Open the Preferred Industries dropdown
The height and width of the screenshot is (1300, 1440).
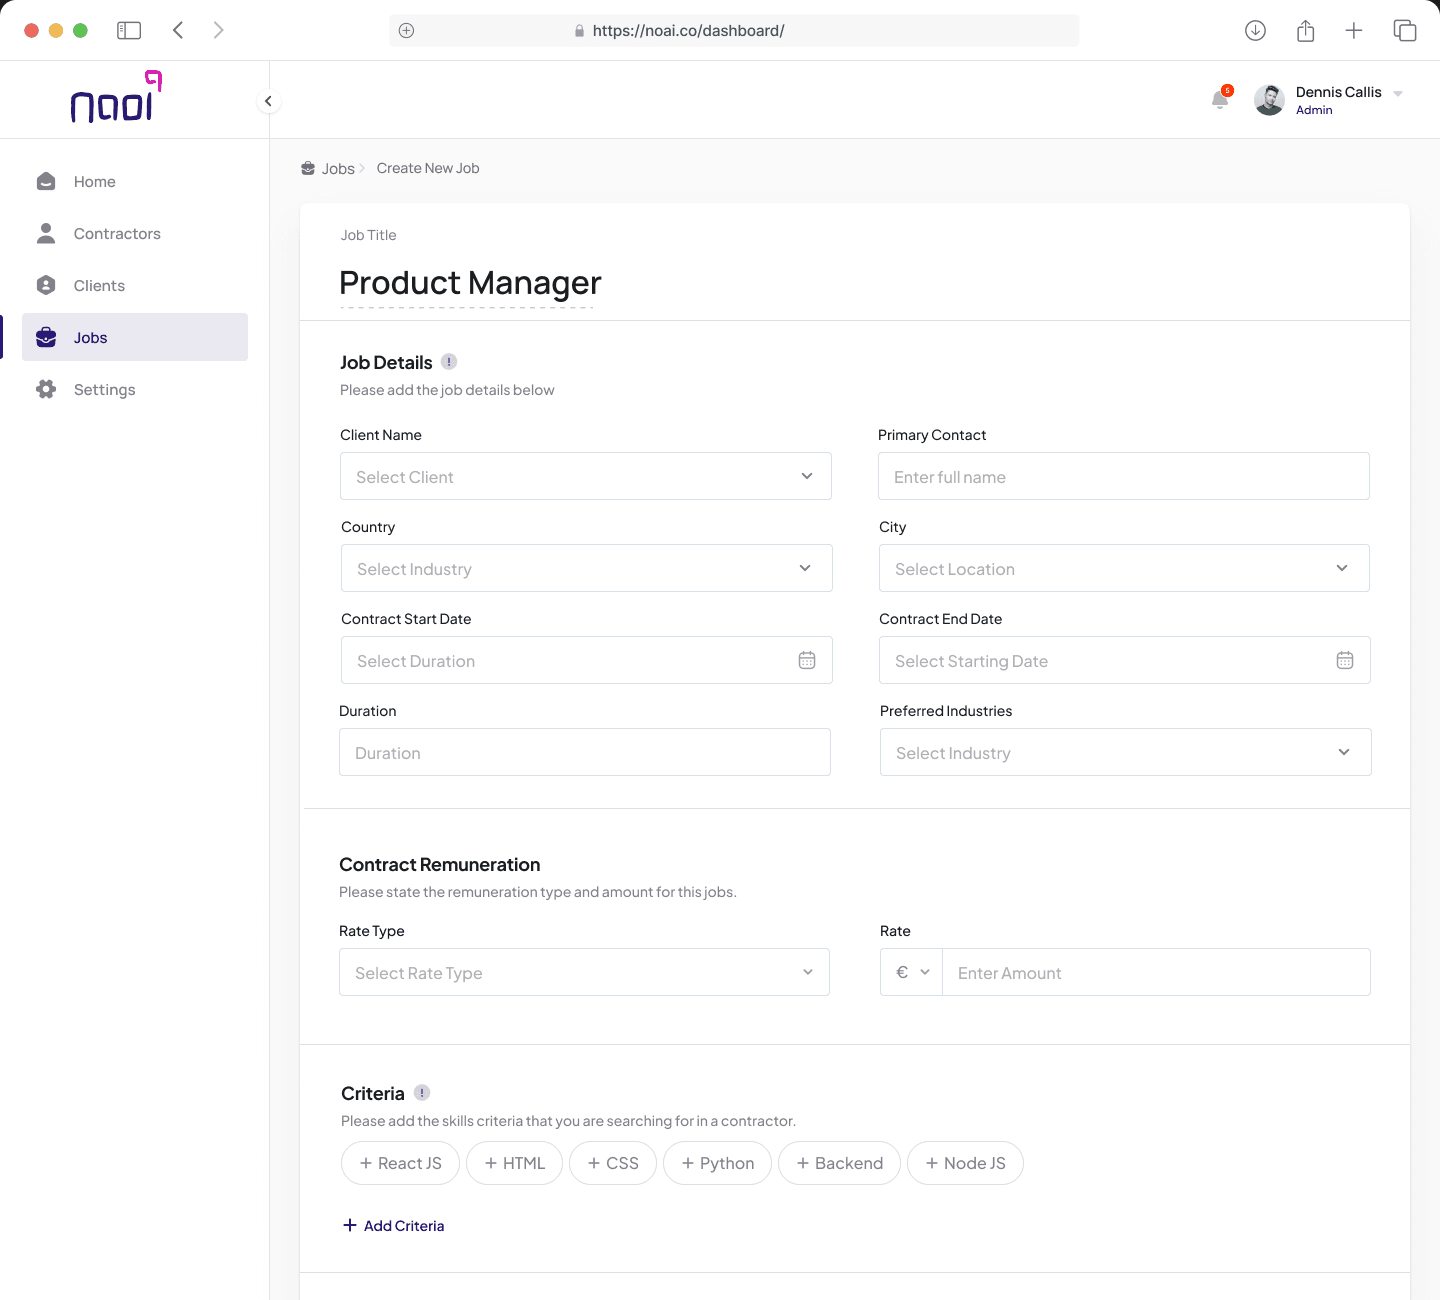[1126, 752]
